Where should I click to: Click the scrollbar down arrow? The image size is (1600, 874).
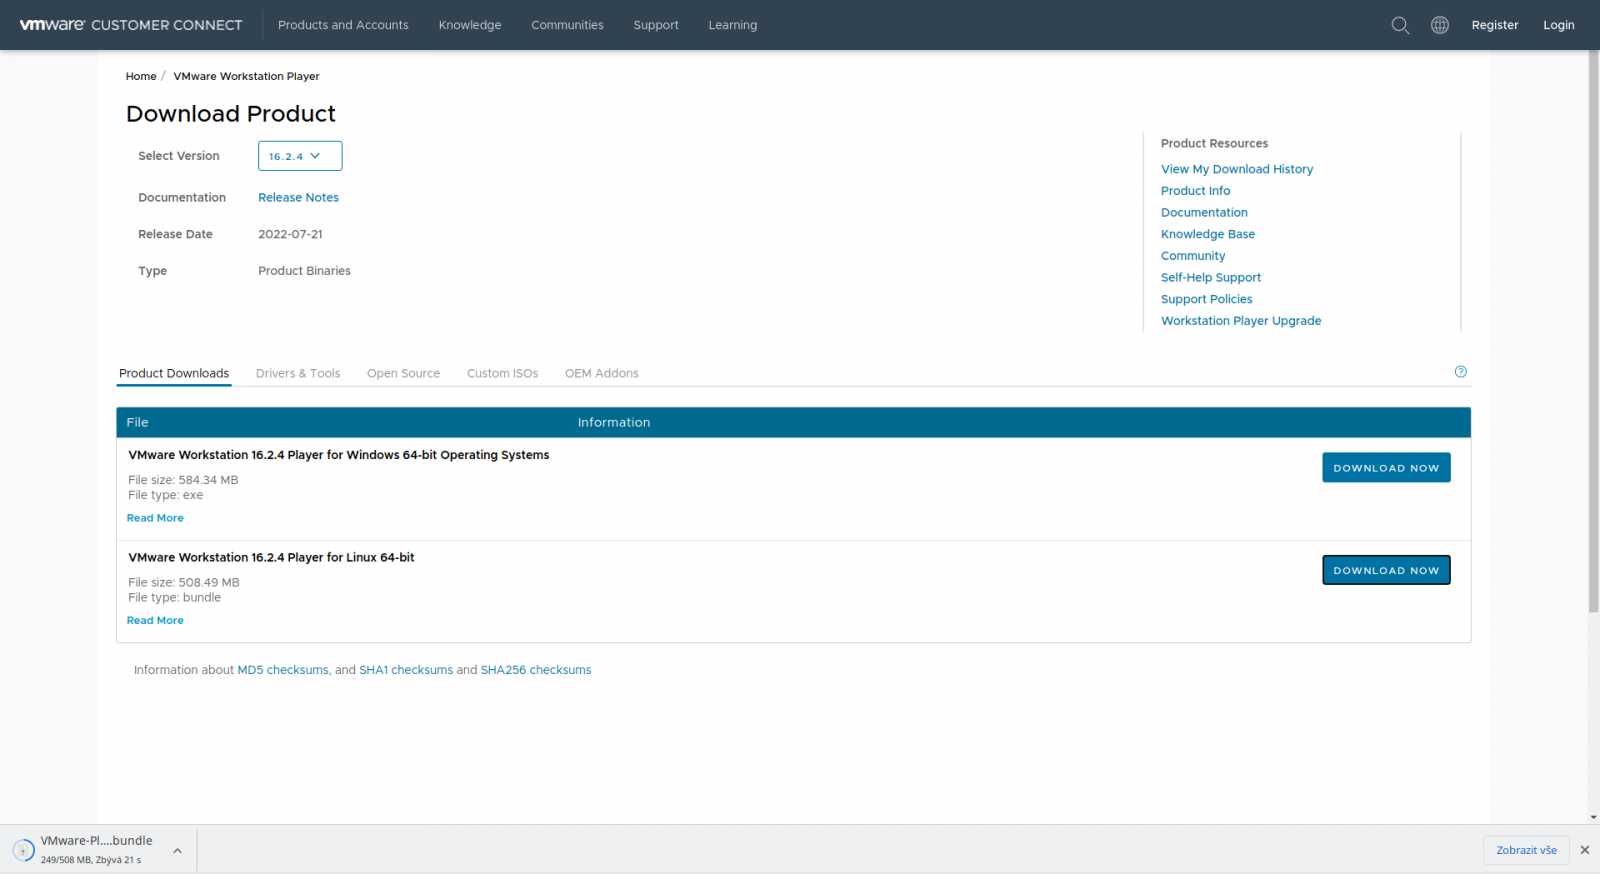point(1594,817)
